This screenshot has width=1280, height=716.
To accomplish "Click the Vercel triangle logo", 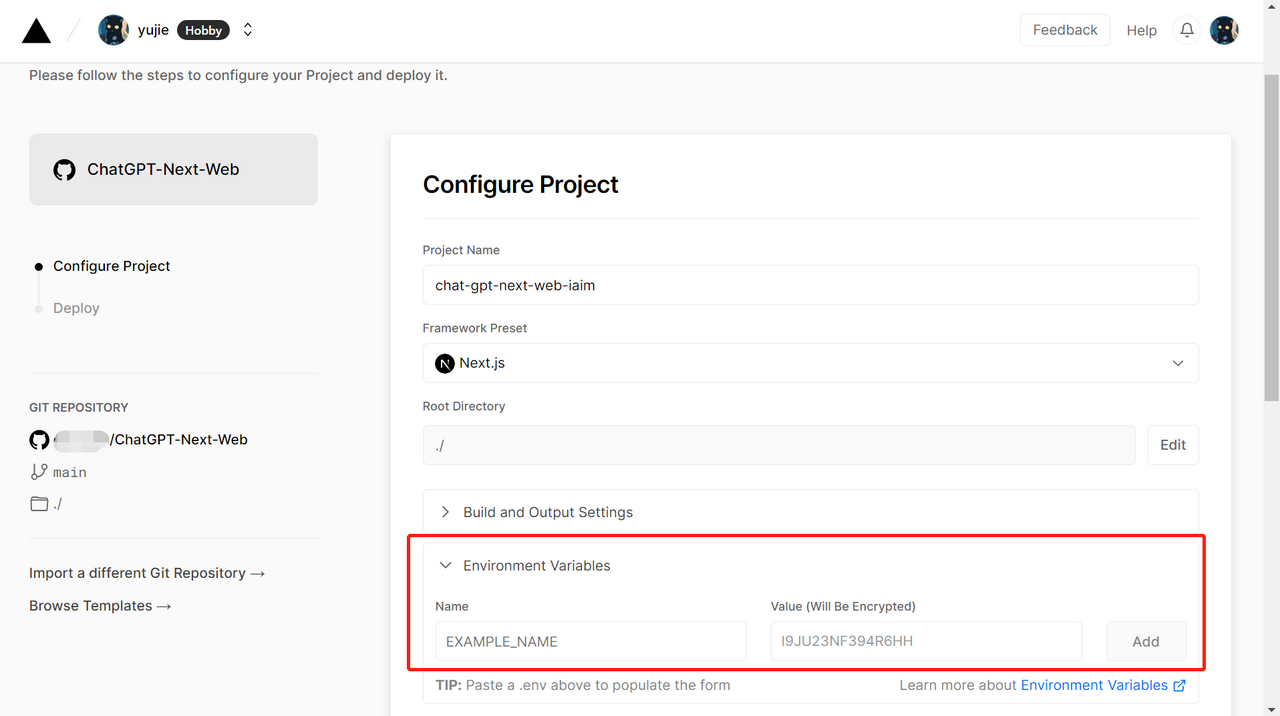I will tap(36, 31).
